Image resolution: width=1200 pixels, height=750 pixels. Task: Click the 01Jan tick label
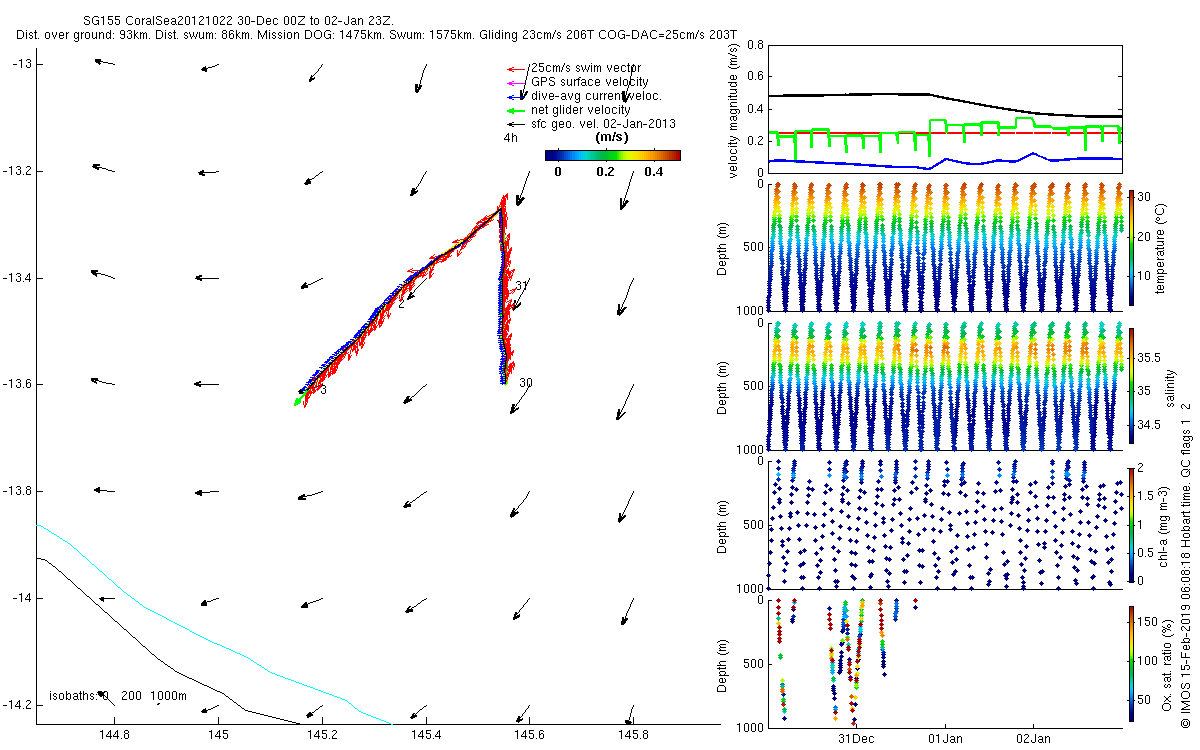tap(945, 739)
